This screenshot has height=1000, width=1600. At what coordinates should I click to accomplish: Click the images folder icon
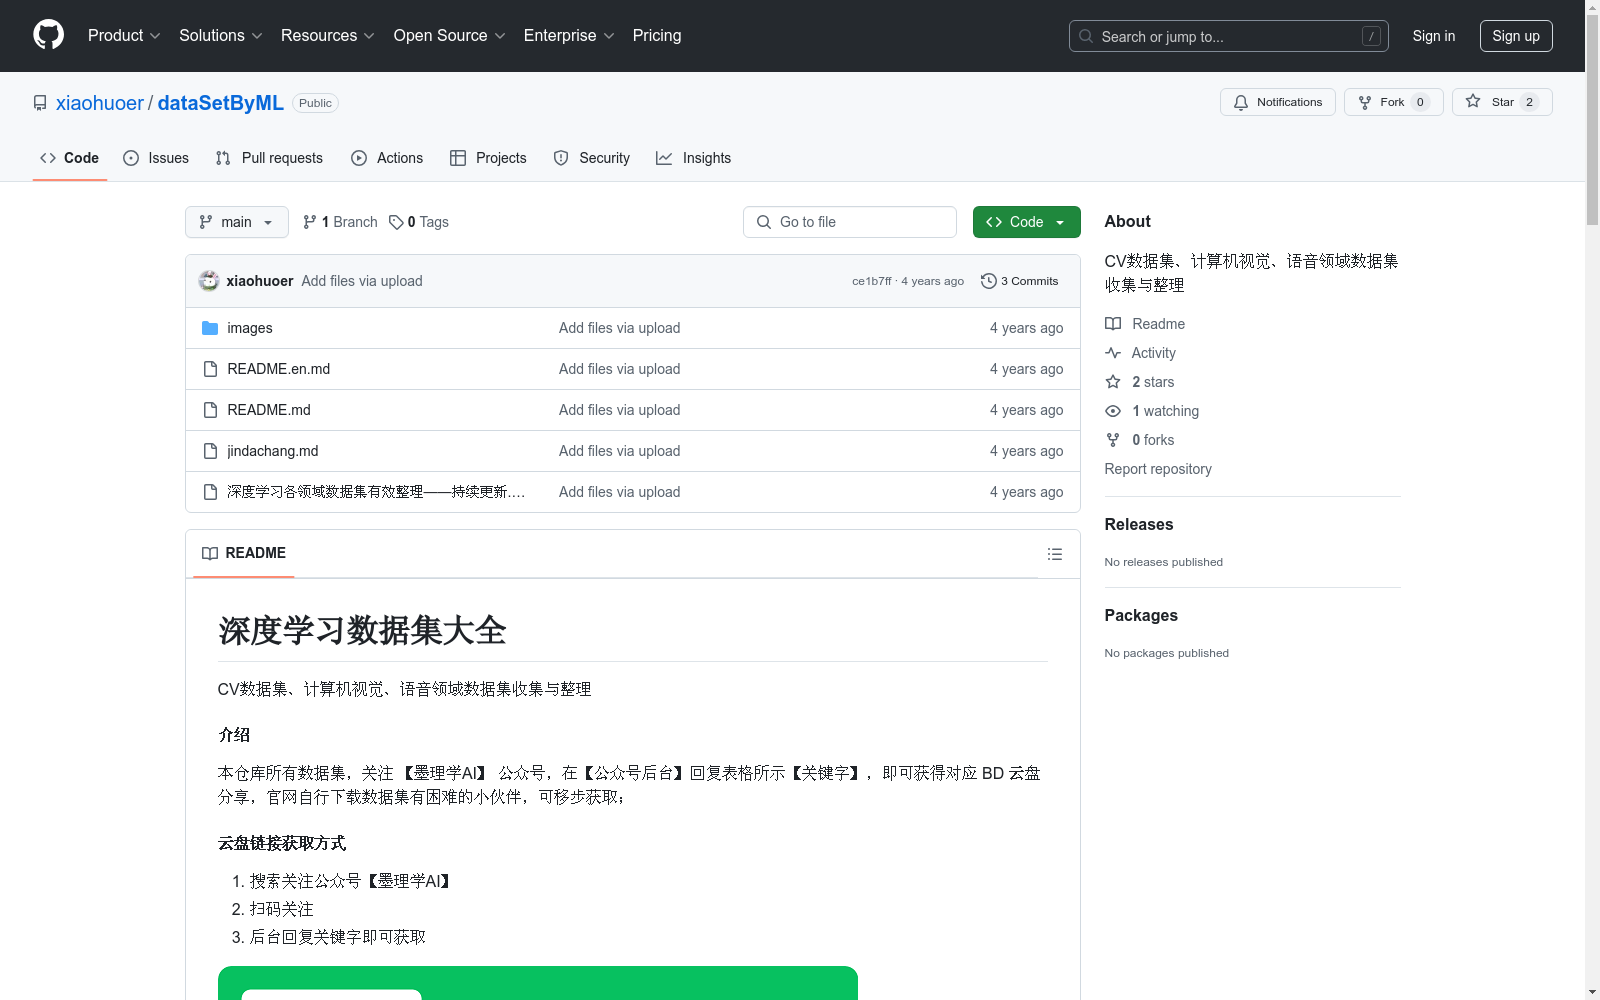pos(210,328)
